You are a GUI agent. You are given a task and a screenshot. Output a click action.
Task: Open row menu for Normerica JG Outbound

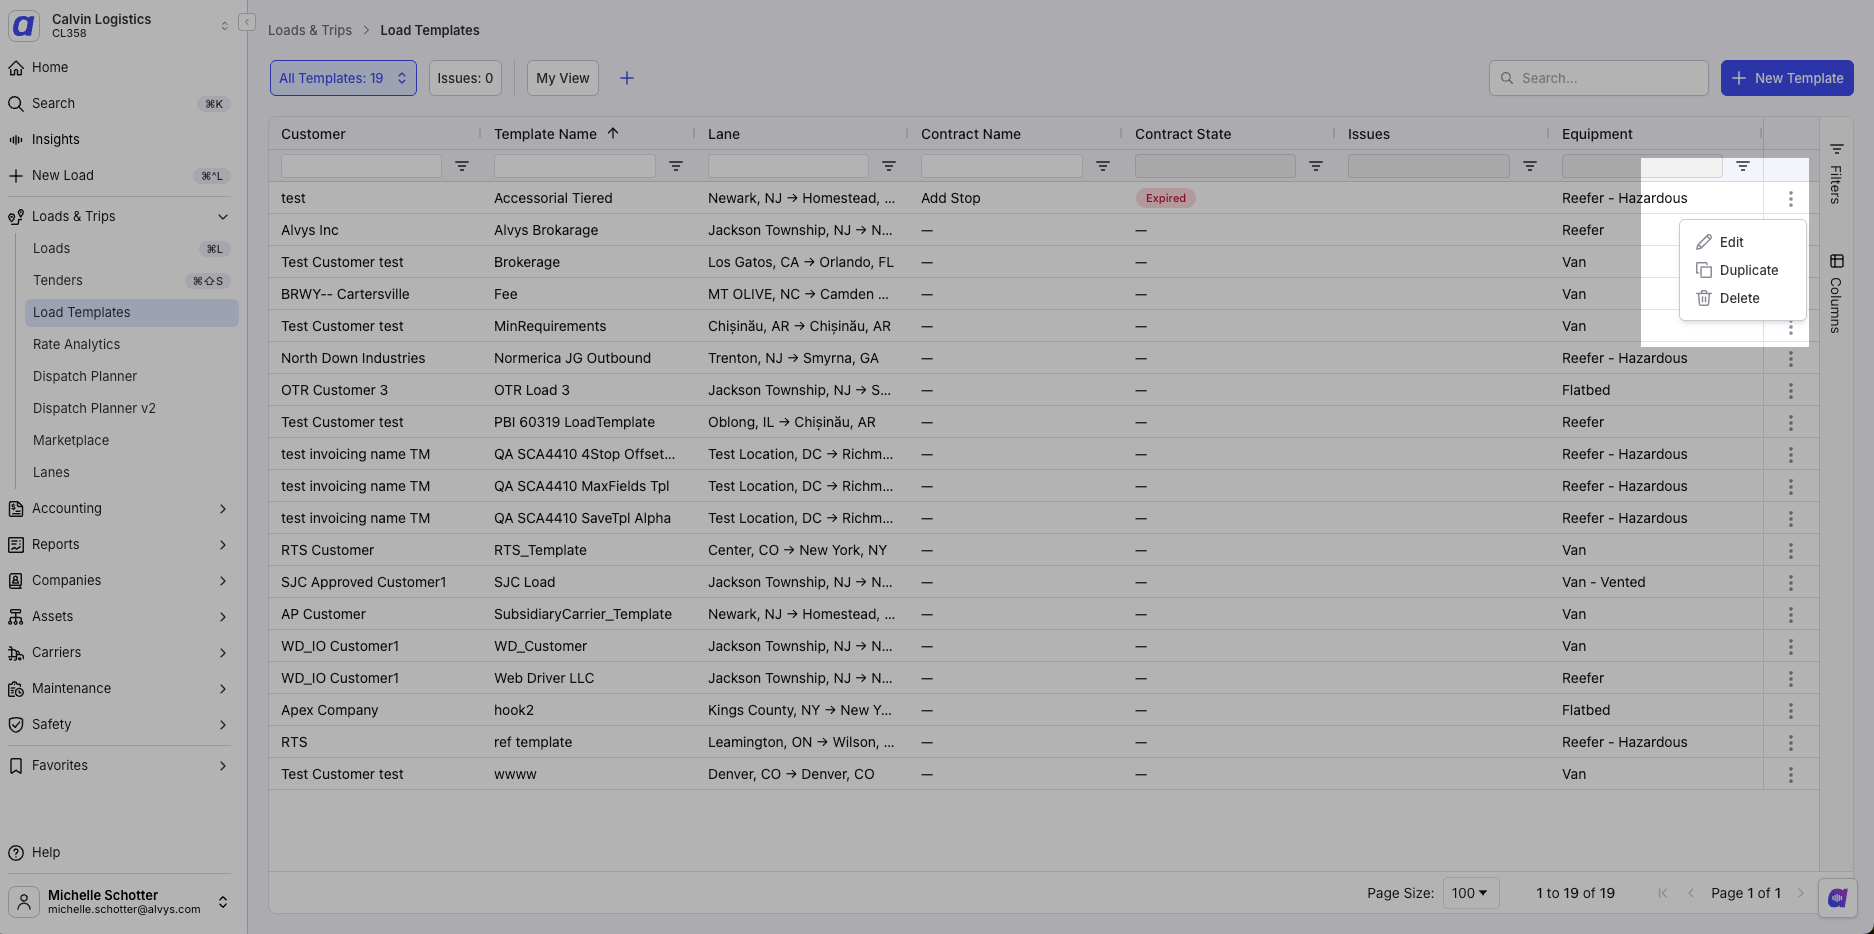click(x=1791, y=359)
